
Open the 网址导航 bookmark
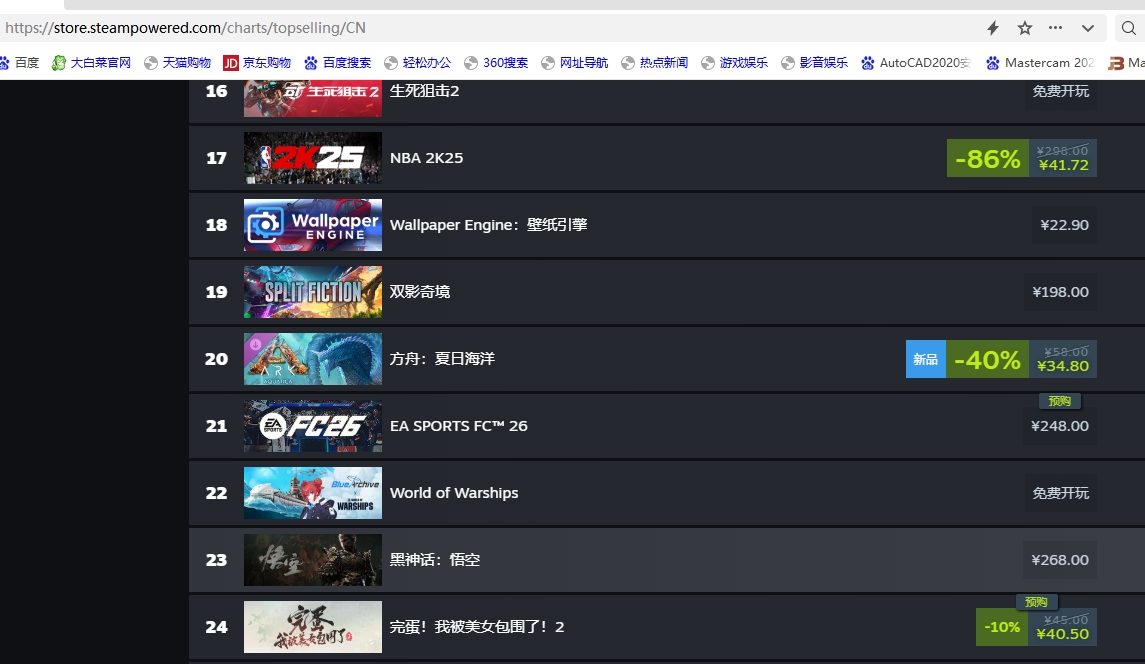[x=575, y=63]
